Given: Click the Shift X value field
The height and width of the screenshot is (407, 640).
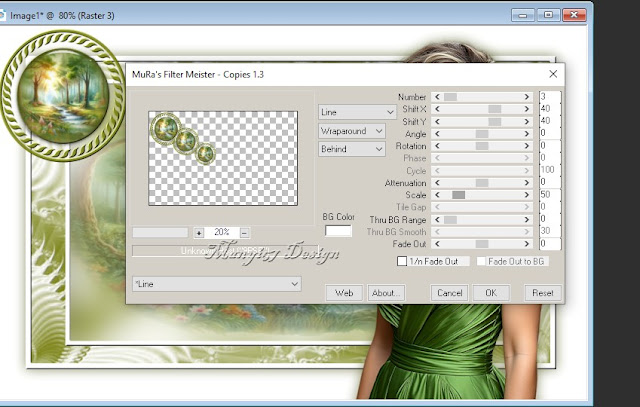Looking at the screenshot, I should (550, 109).
